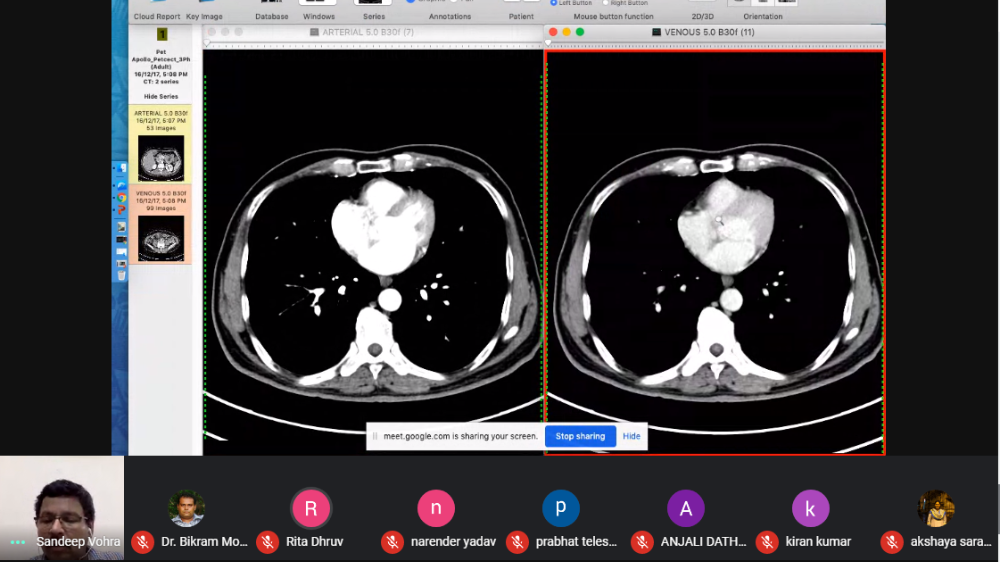
Task: Click the 'Apollo_Petcect_3Ph' study name text
Action: 161,59
